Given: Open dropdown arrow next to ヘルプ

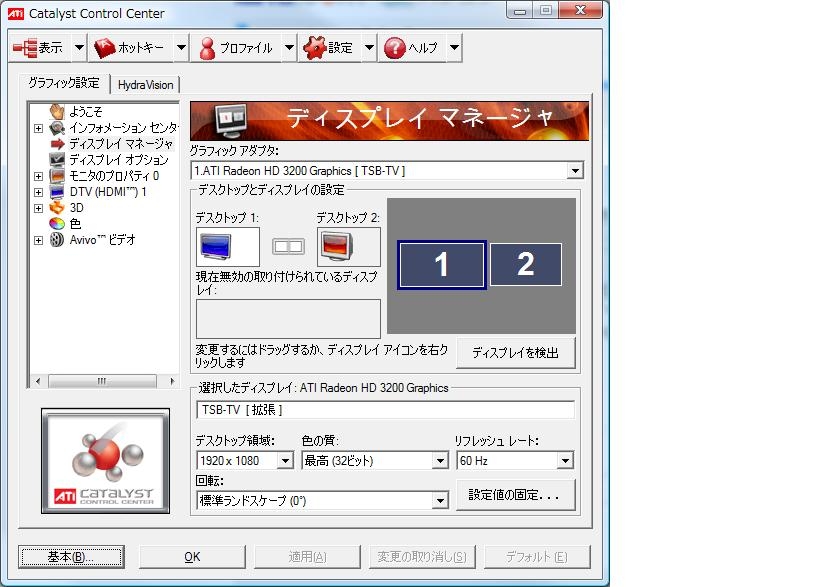Looking at the screenshot, I should (454, 48).
